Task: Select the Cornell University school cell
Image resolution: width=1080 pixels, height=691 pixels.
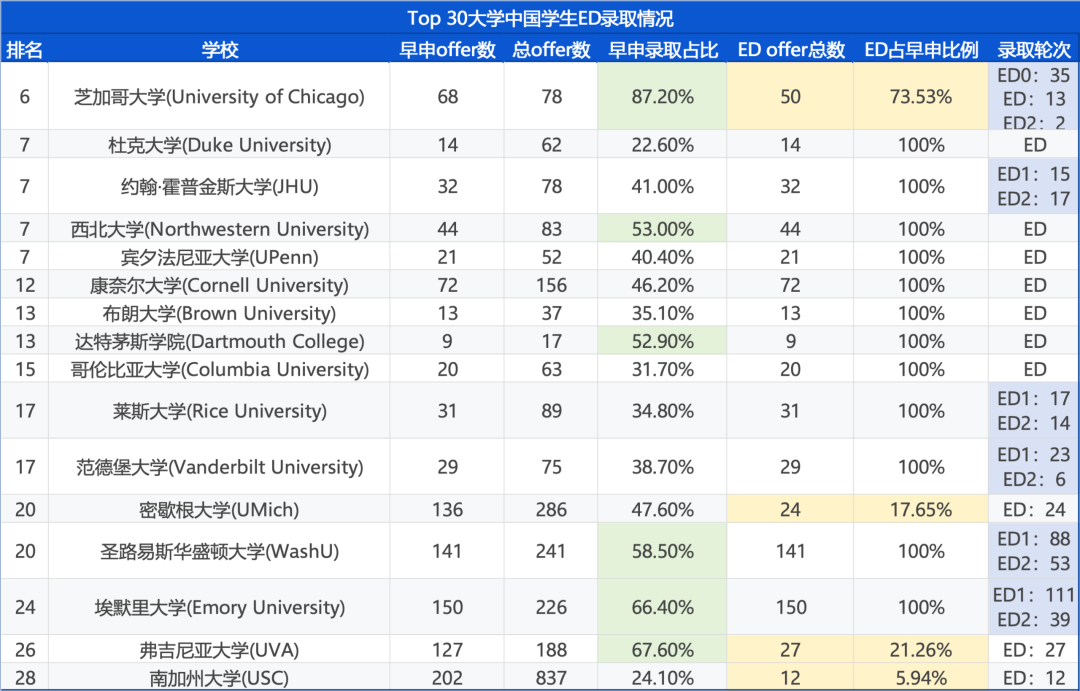Action: pos(219,285)
